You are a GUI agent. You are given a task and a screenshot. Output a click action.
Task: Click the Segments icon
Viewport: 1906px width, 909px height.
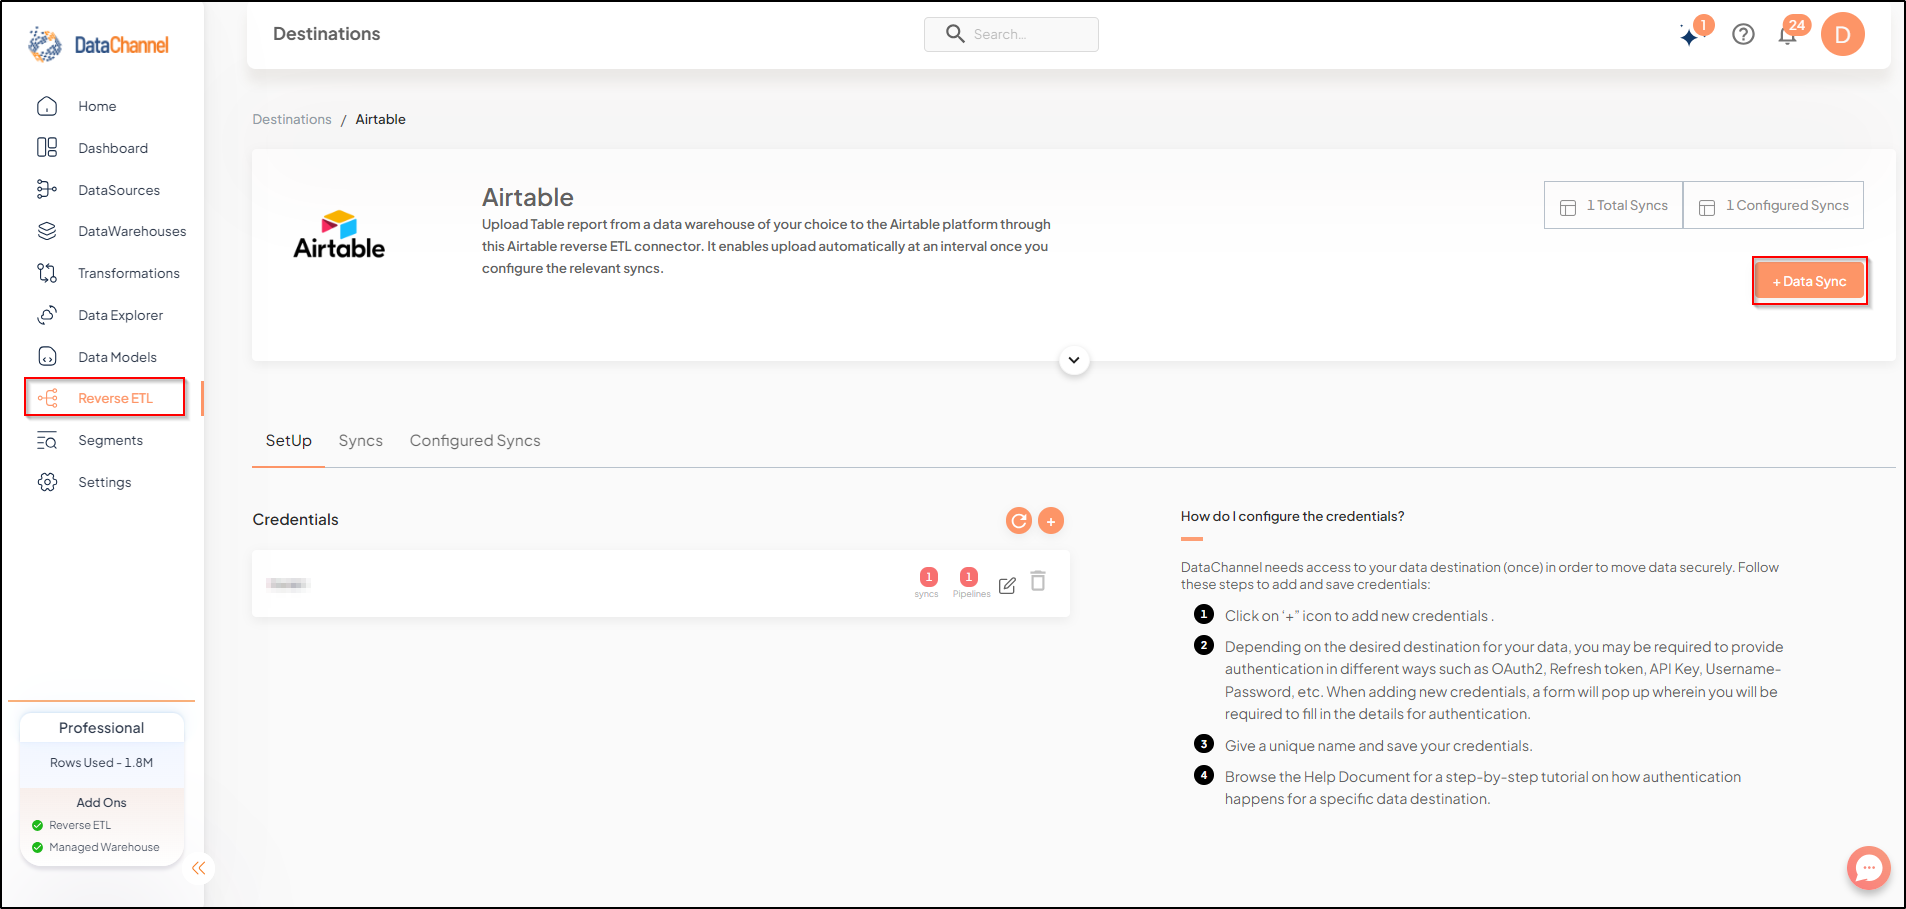click(47, 440)
